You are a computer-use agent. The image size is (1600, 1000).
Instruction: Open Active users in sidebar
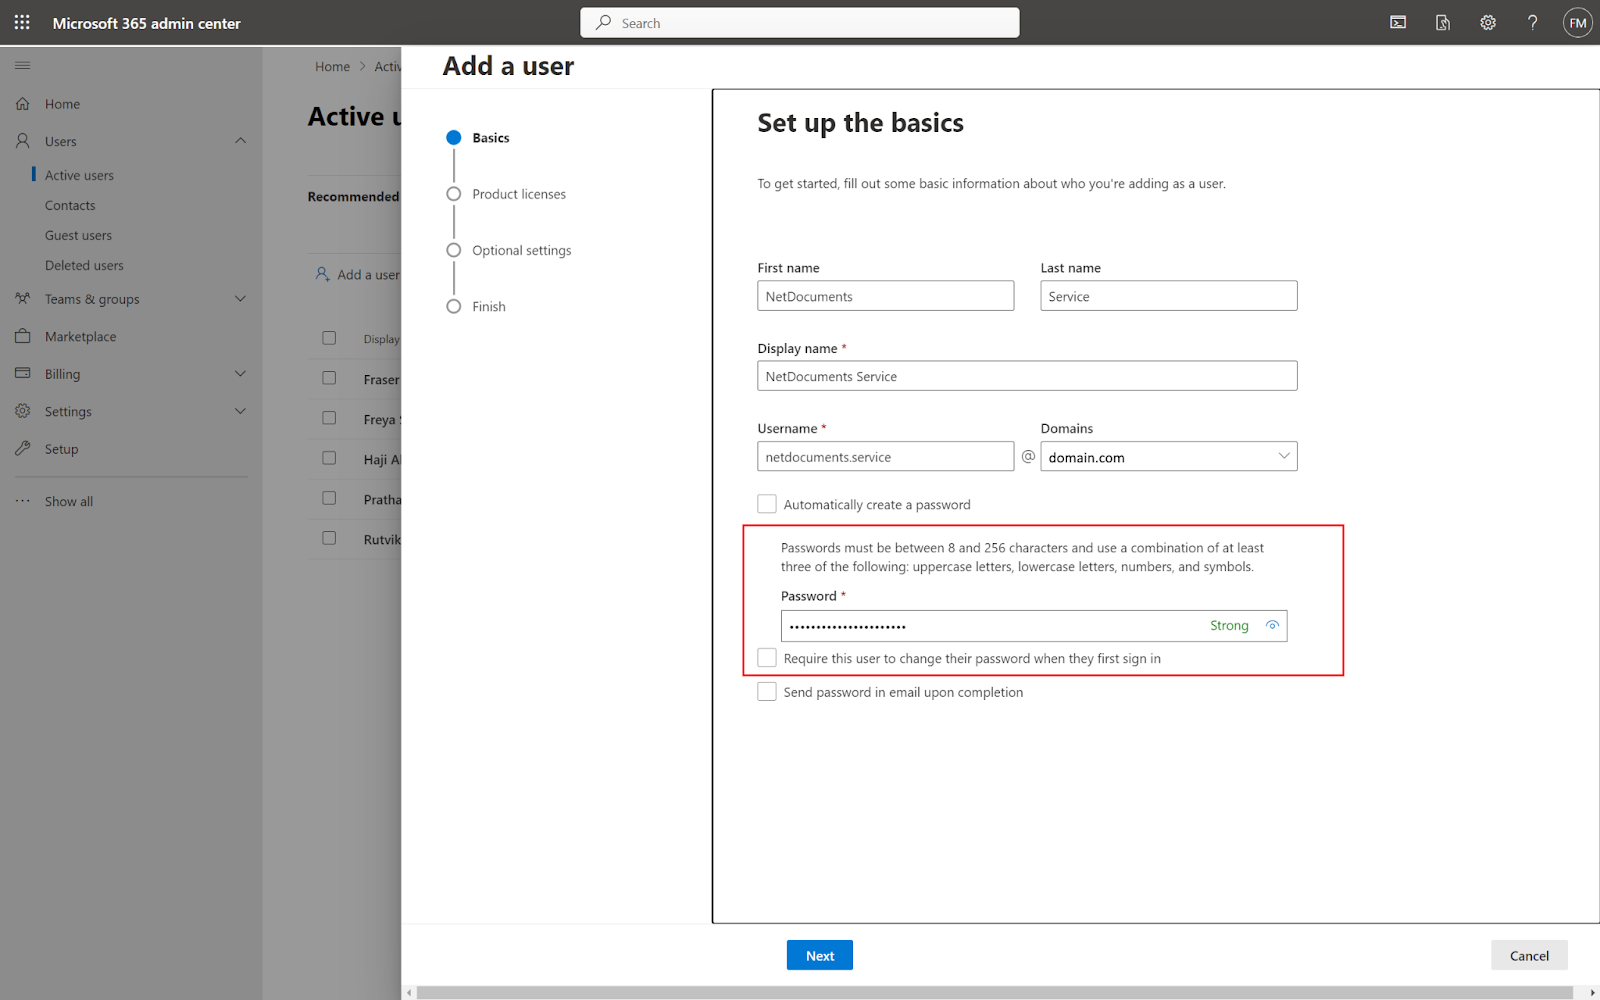point(79,175)
